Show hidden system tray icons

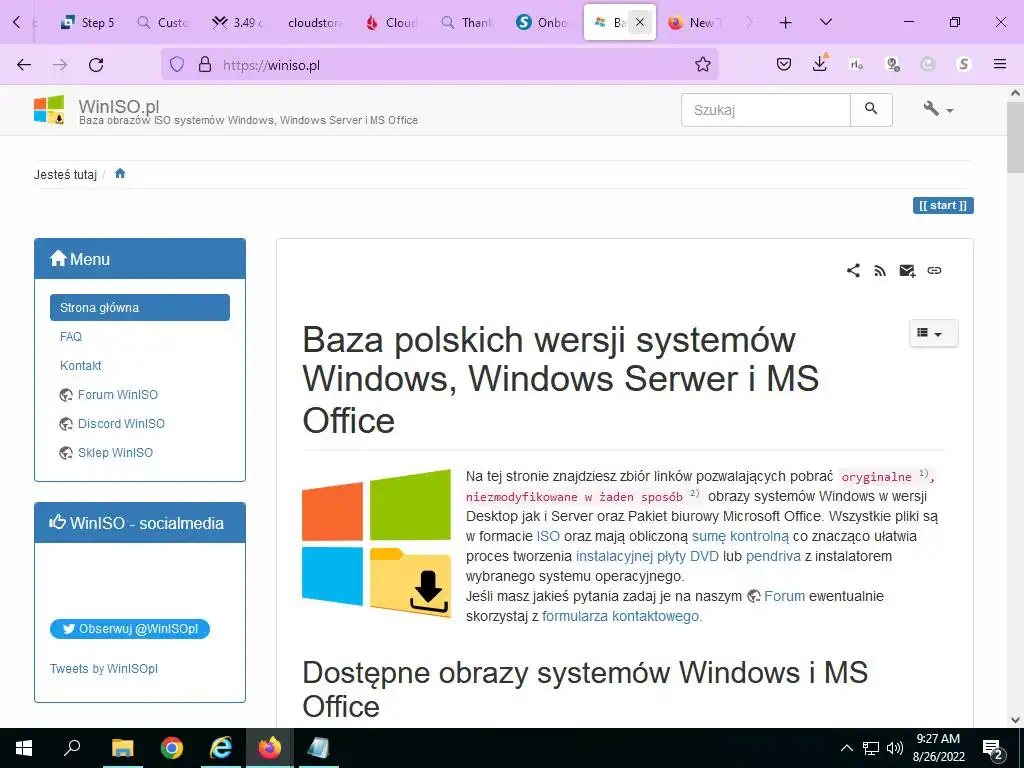point(846,748)
